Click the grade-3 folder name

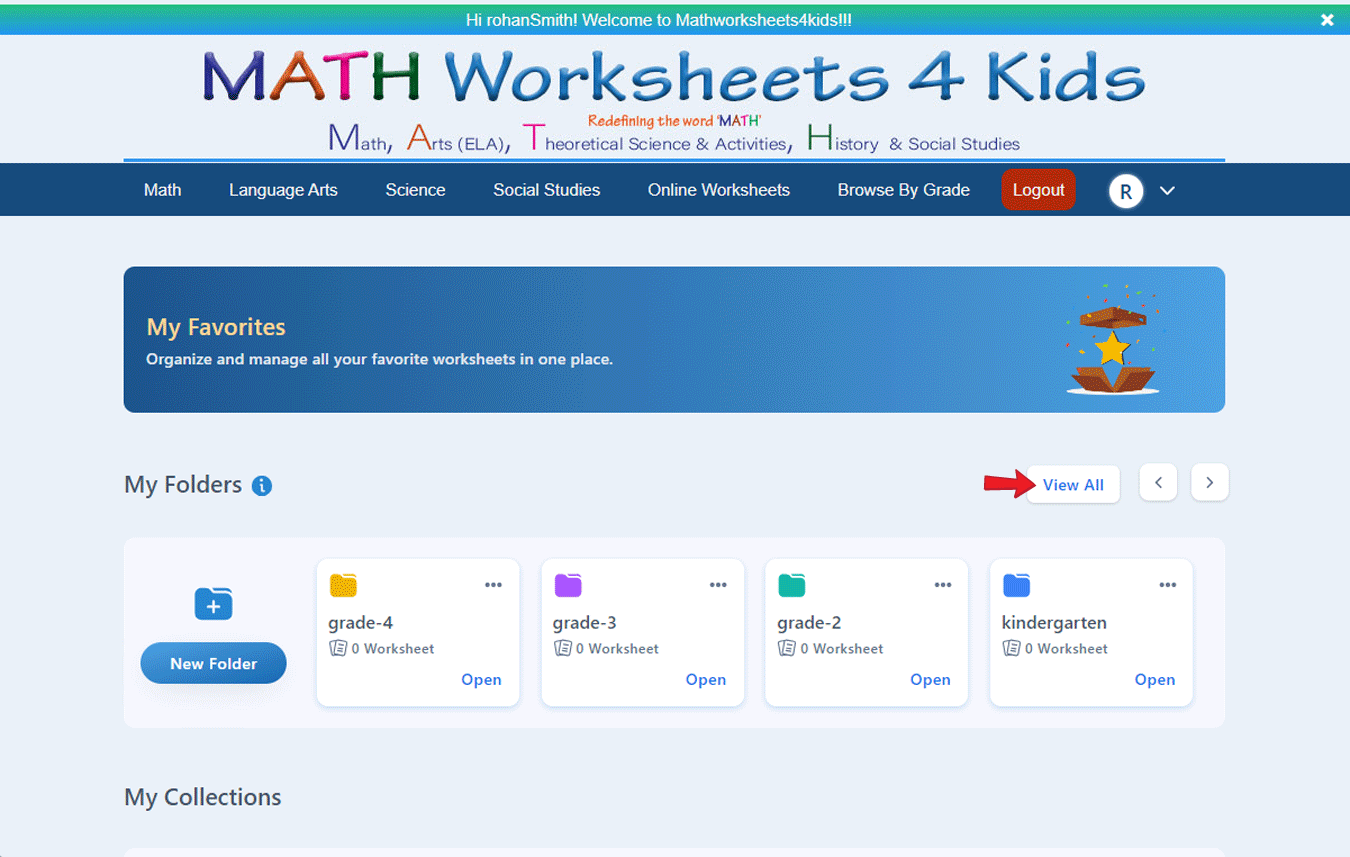(585, 623)
